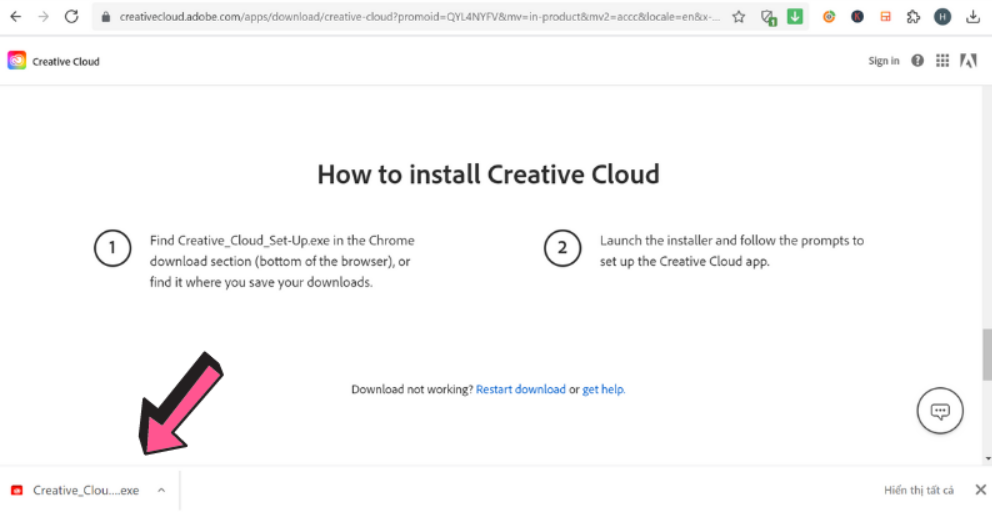Image resolution: width=992 pixels, height=512 pixels.
Task: Open the Adobe help question mark icon
Action: (x=918, y=61)
